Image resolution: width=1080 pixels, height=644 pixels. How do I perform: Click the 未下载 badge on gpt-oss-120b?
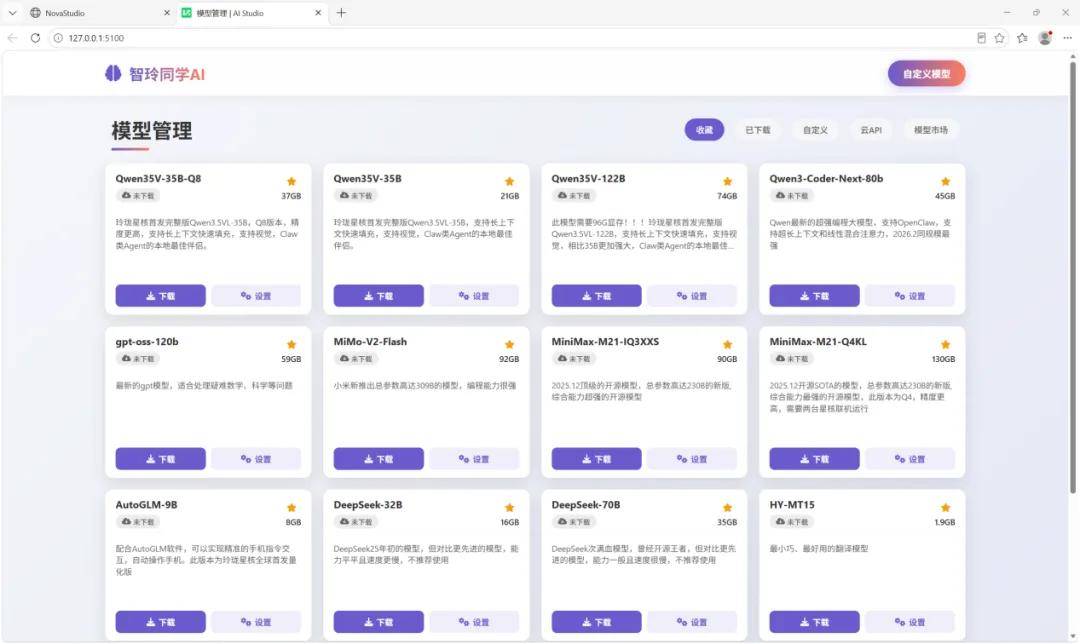pyautogui.click(x=138, y=359)
